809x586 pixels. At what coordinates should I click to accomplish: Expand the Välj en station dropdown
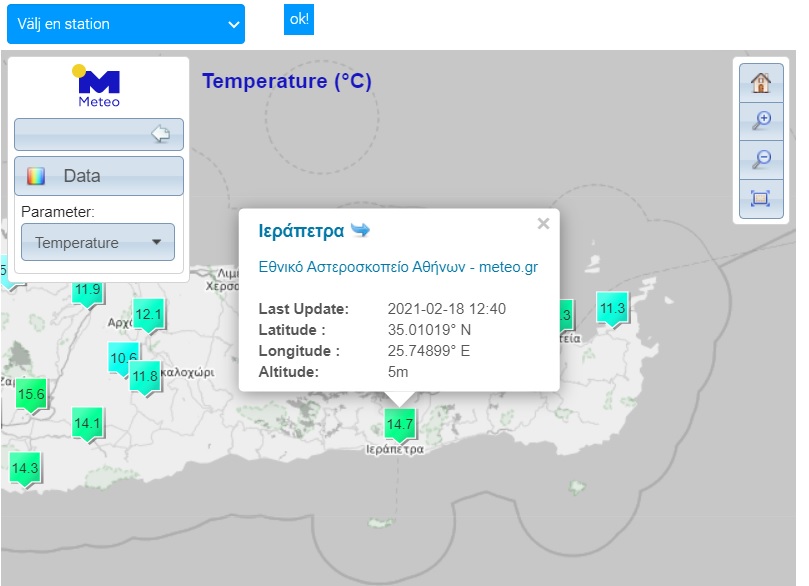pyautogui.click(x=126, y=24)
